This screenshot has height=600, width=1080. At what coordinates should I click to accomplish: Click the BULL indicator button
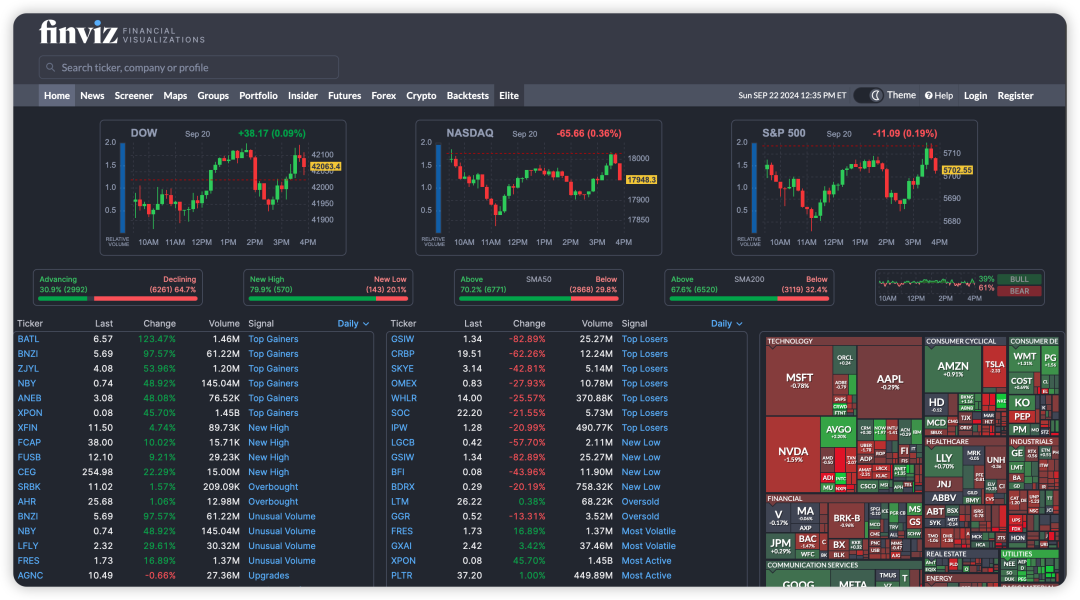[x=1019, y=279]
